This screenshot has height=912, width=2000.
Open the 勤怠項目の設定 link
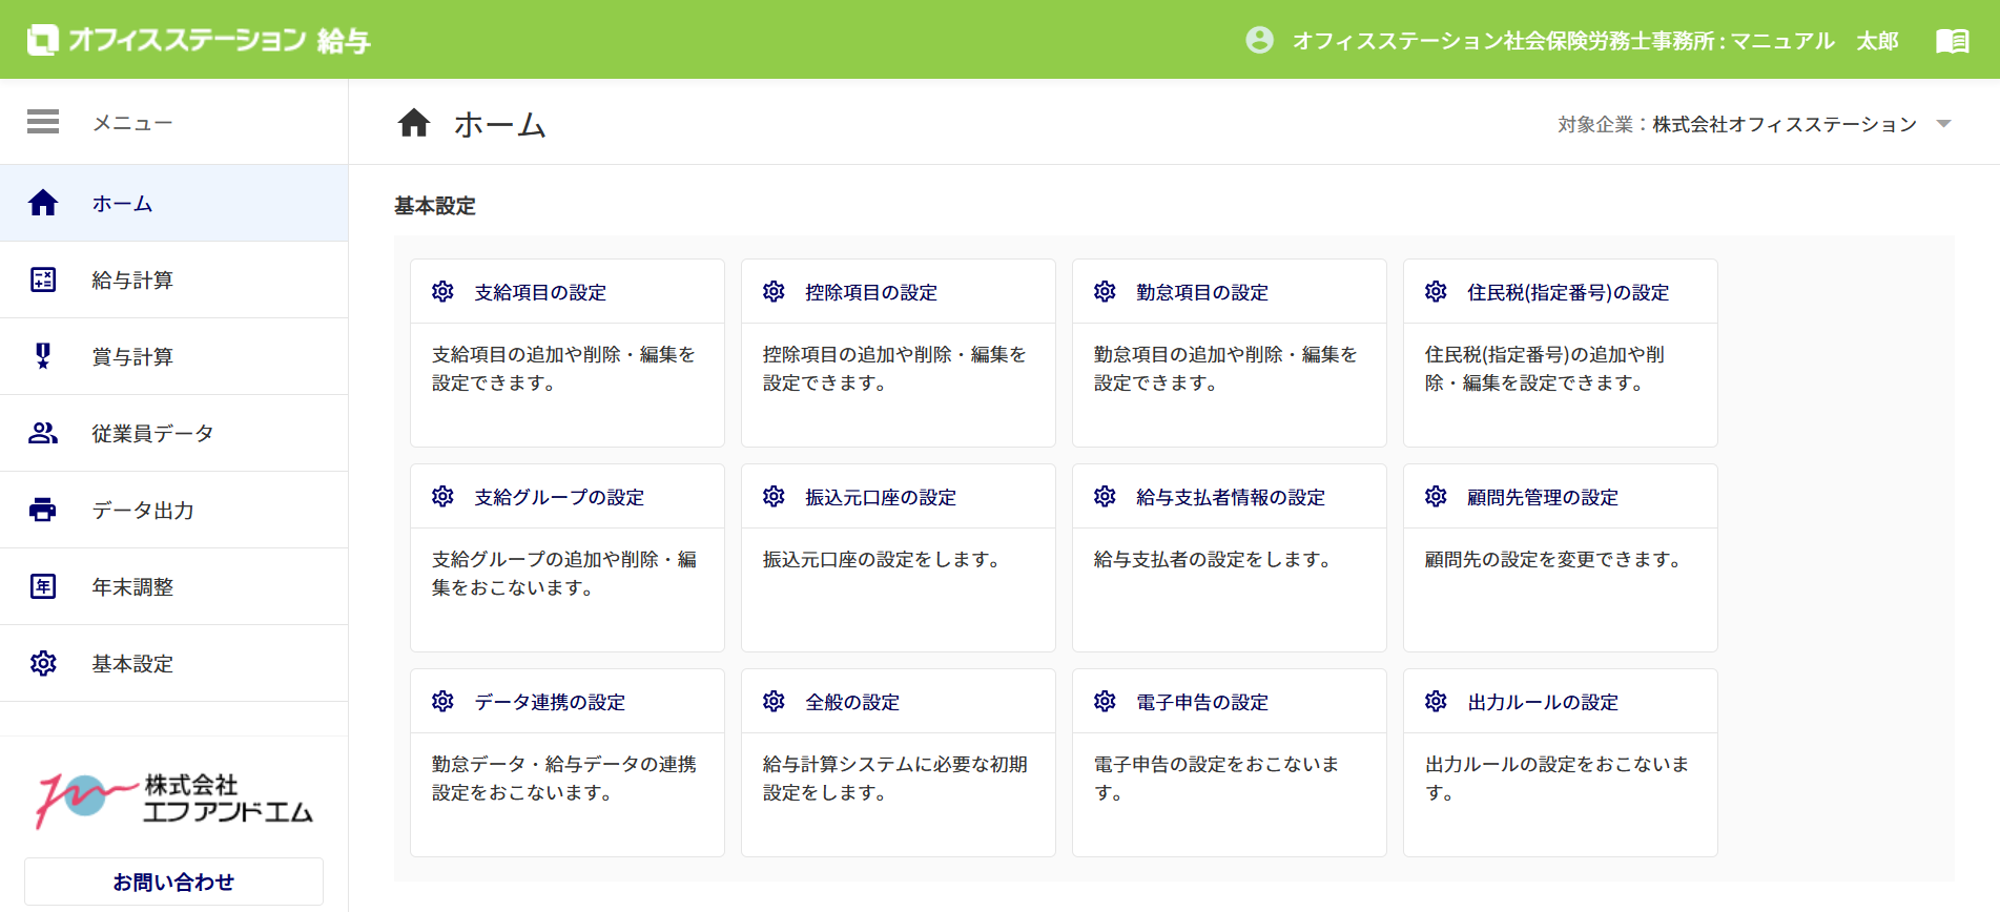pyautogui.click(x=1202, y=292)
